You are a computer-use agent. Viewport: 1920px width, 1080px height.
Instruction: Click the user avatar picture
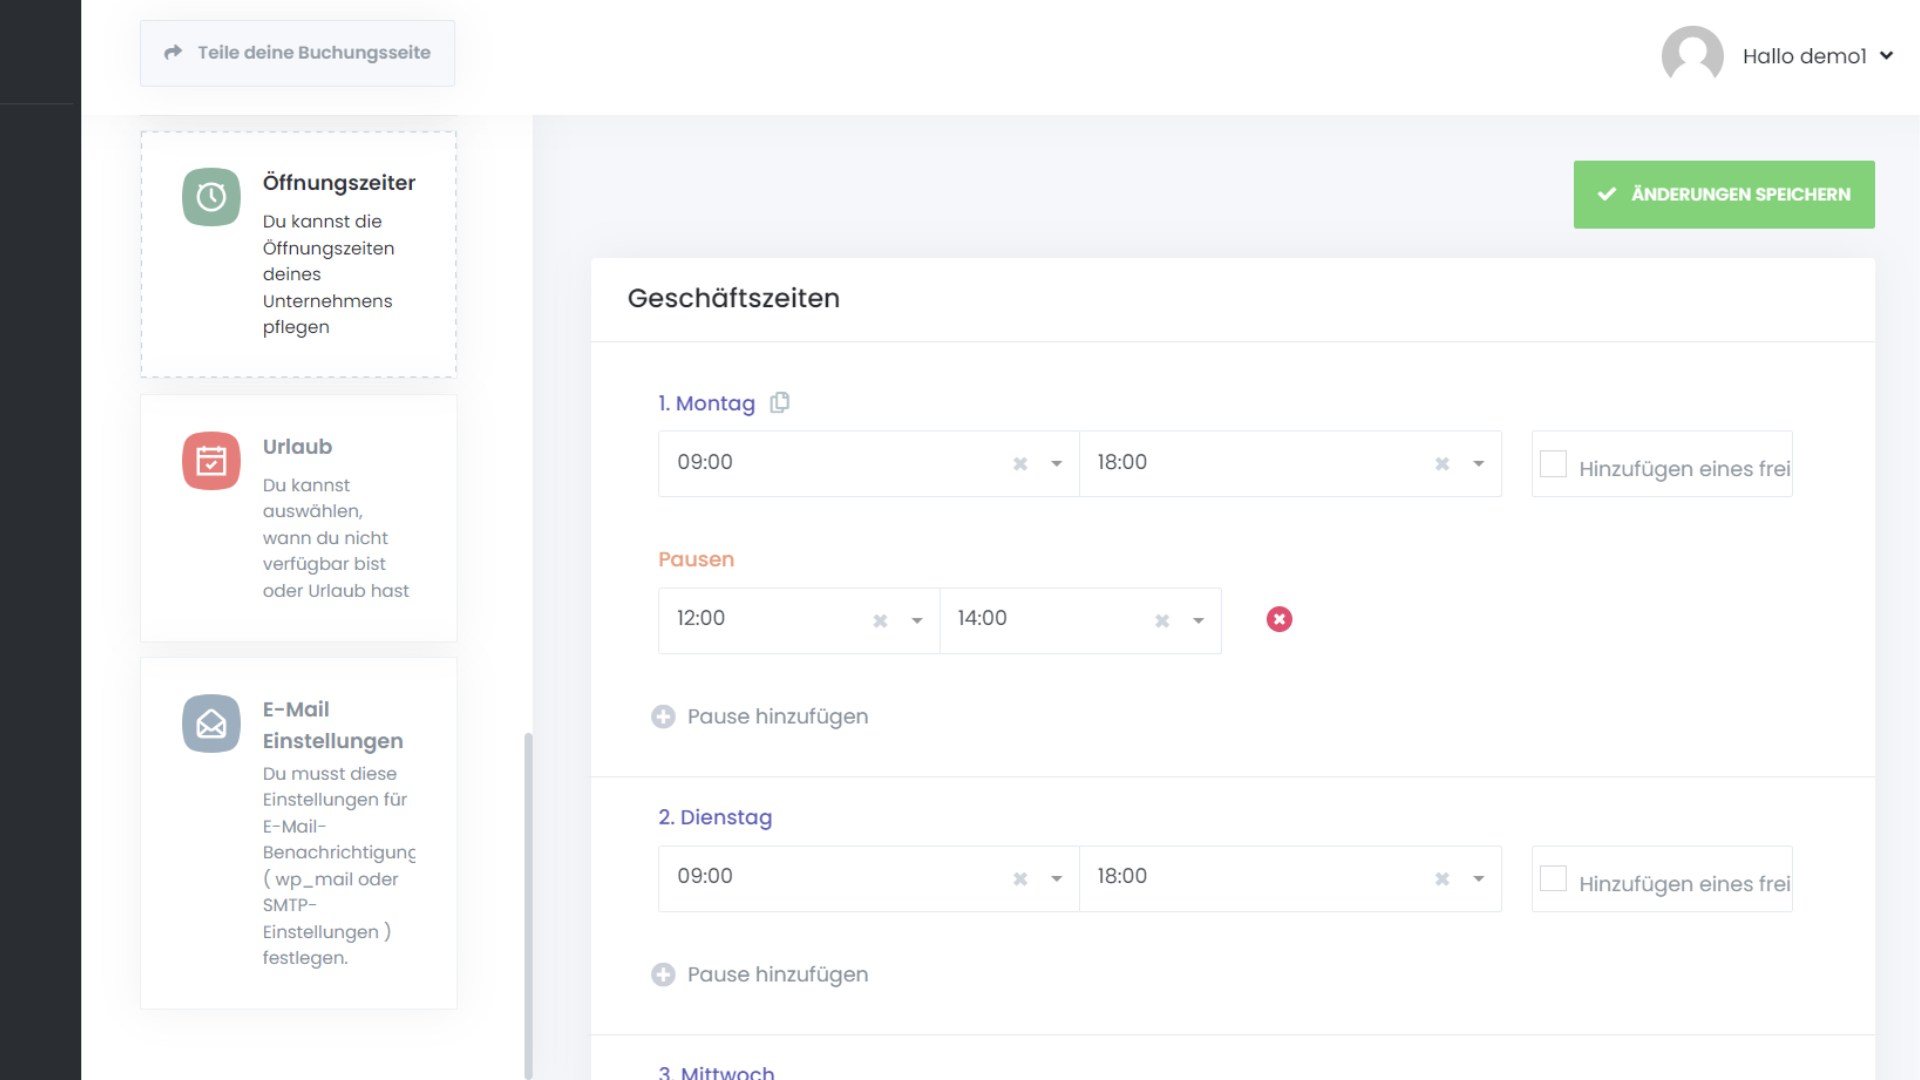coord(1692,55)
